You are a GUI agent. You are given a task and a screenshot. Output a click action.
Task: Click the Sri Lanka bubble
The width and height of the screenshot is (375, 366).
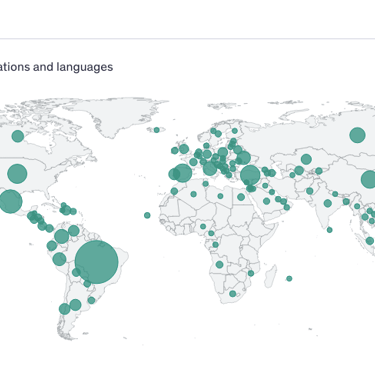point(330,230)
